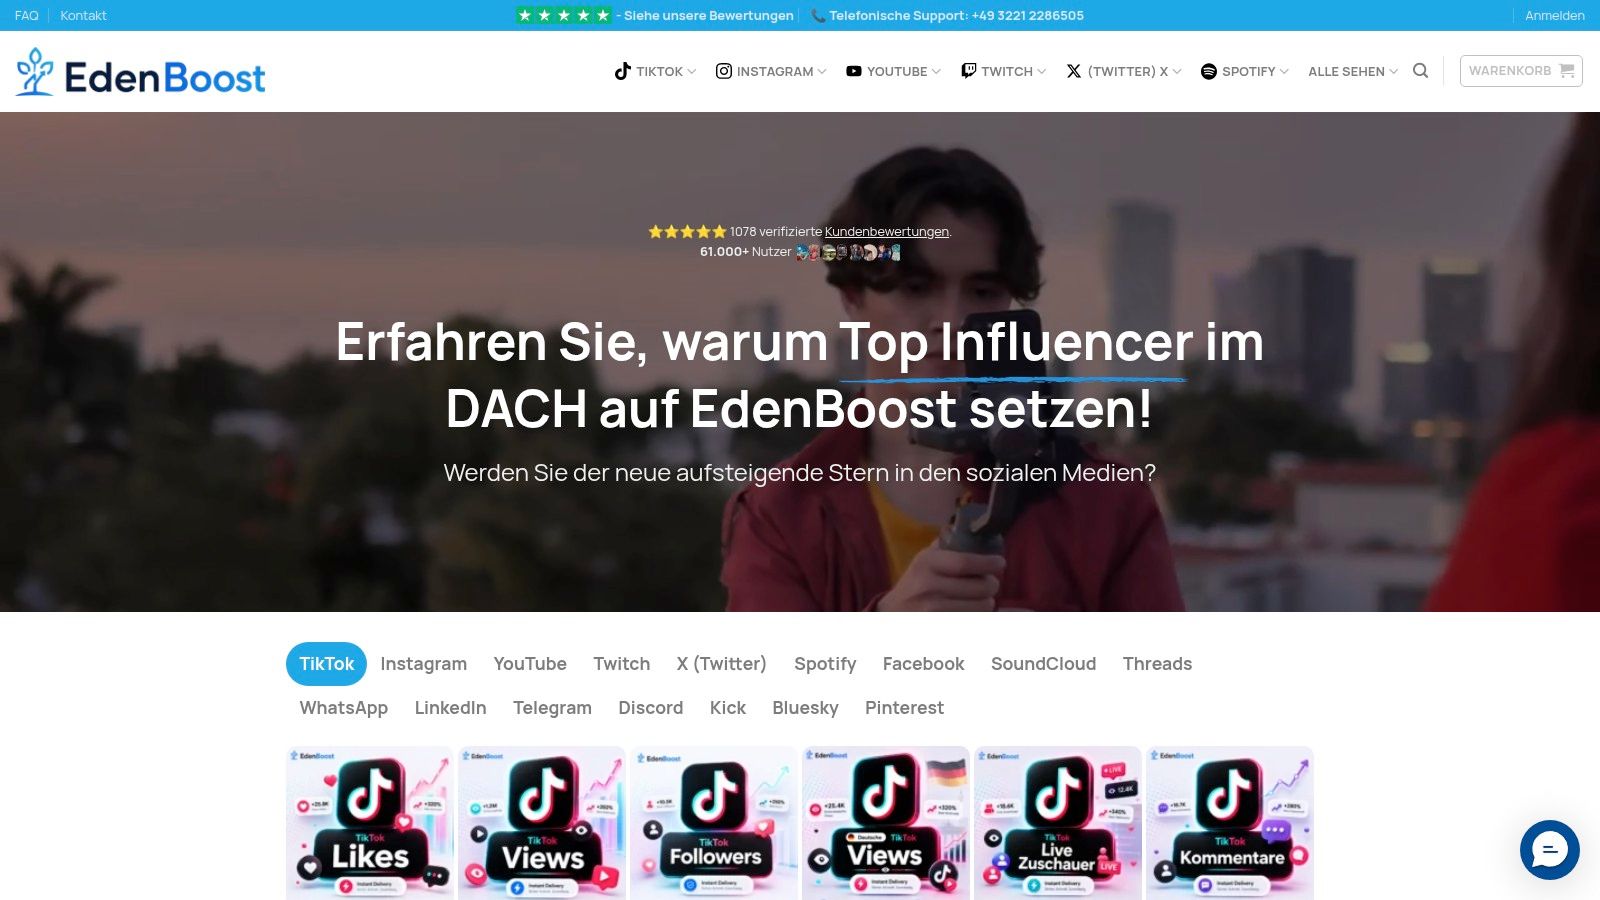This screenshot has width=1600, height=900.
Task: Expand the YouTube menu chevron
Action: [x=936, y=71]
